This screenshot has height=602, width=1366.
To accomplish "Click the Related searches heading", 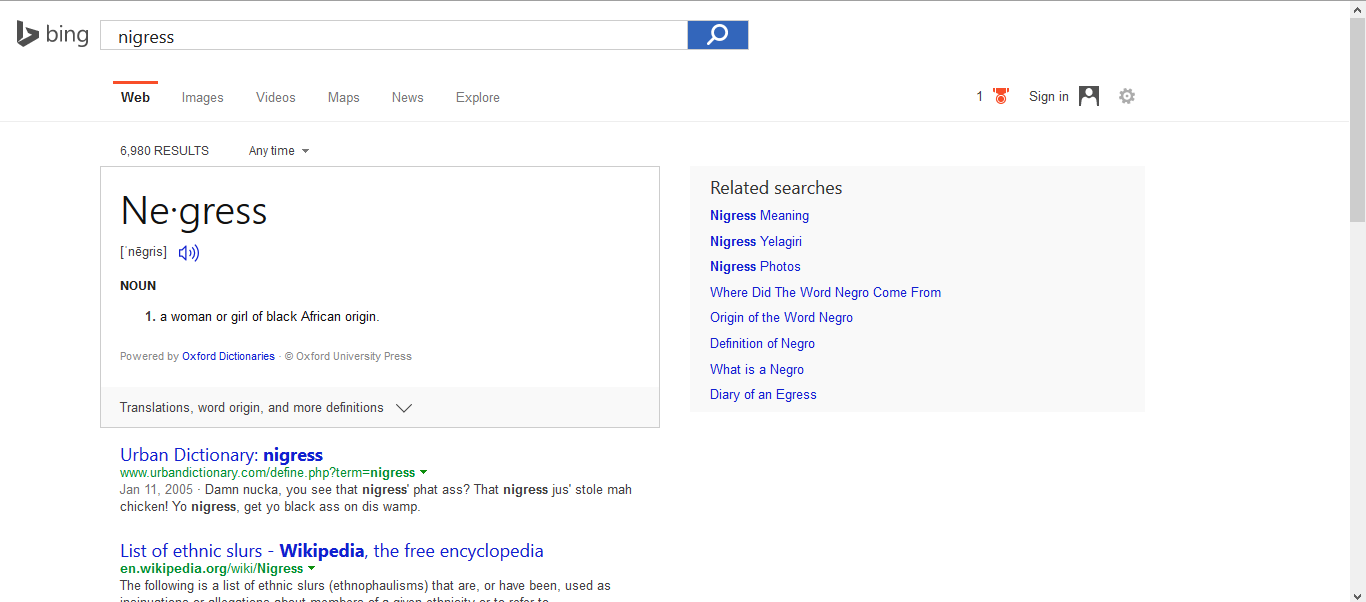I will pyautogui.click(x=776, y=188).
